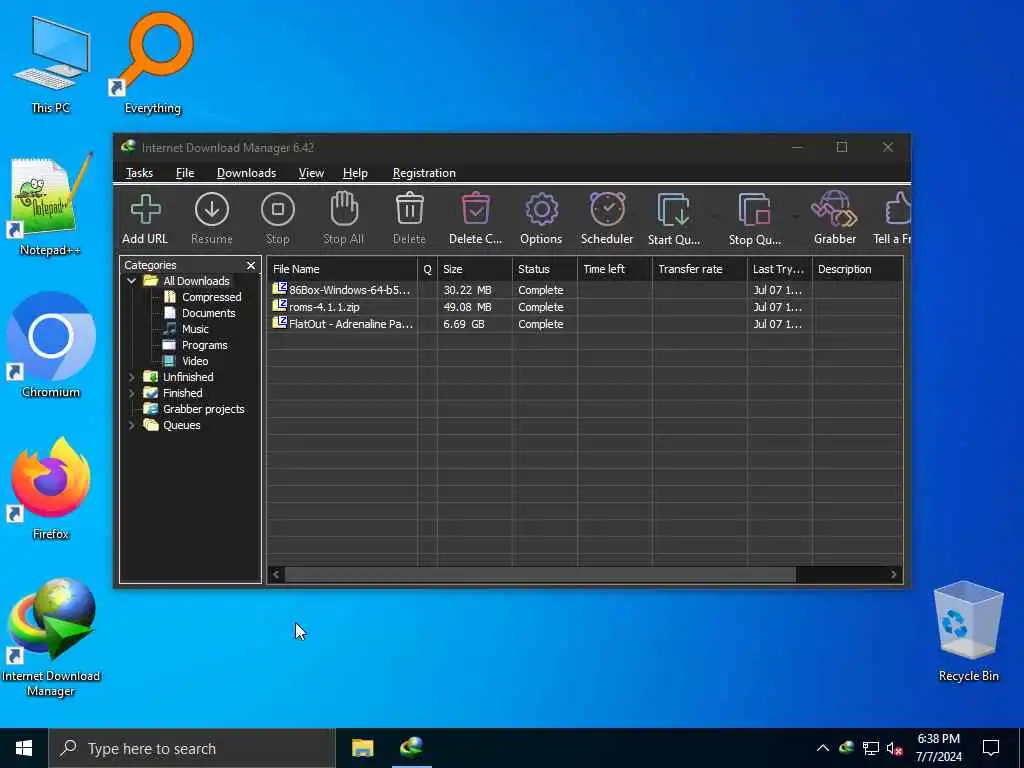Sort by Size column header
Image resolution: width=1024 pixels, height=768 pixels.
point(475,269)
